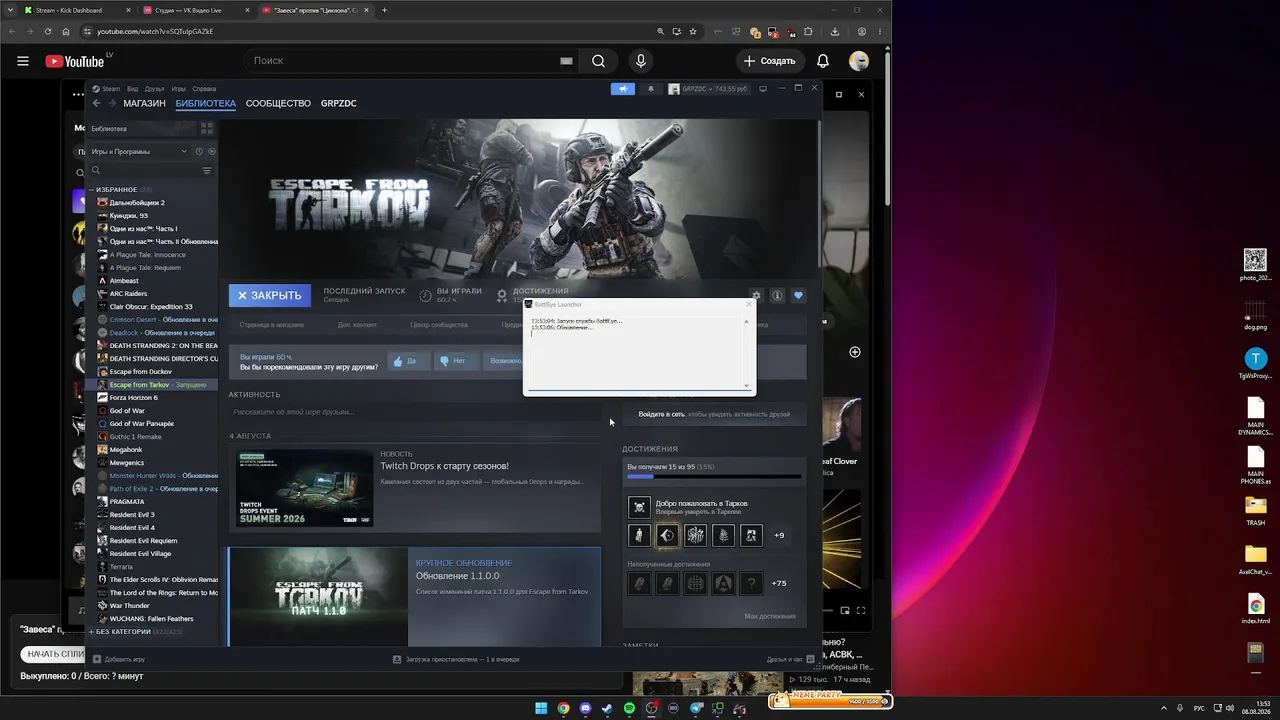Open YouTube account avatar menu
This screenshot has height=720, width=1280.
pyautogui.click(x=859, y=61)
